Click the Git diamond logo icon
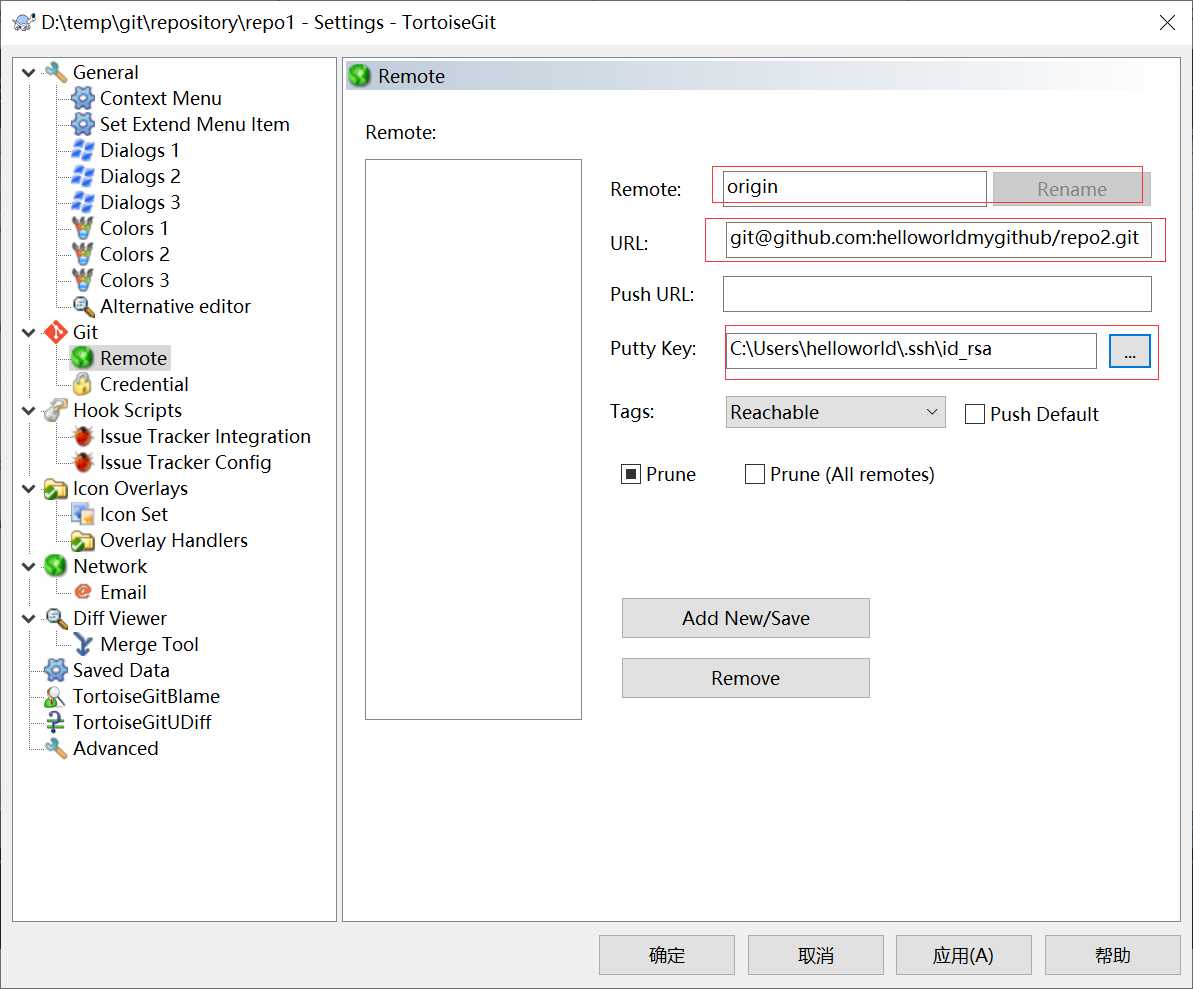Viewport: 1193px width, 989px height. pyautogui.click(x=56, y=332)
